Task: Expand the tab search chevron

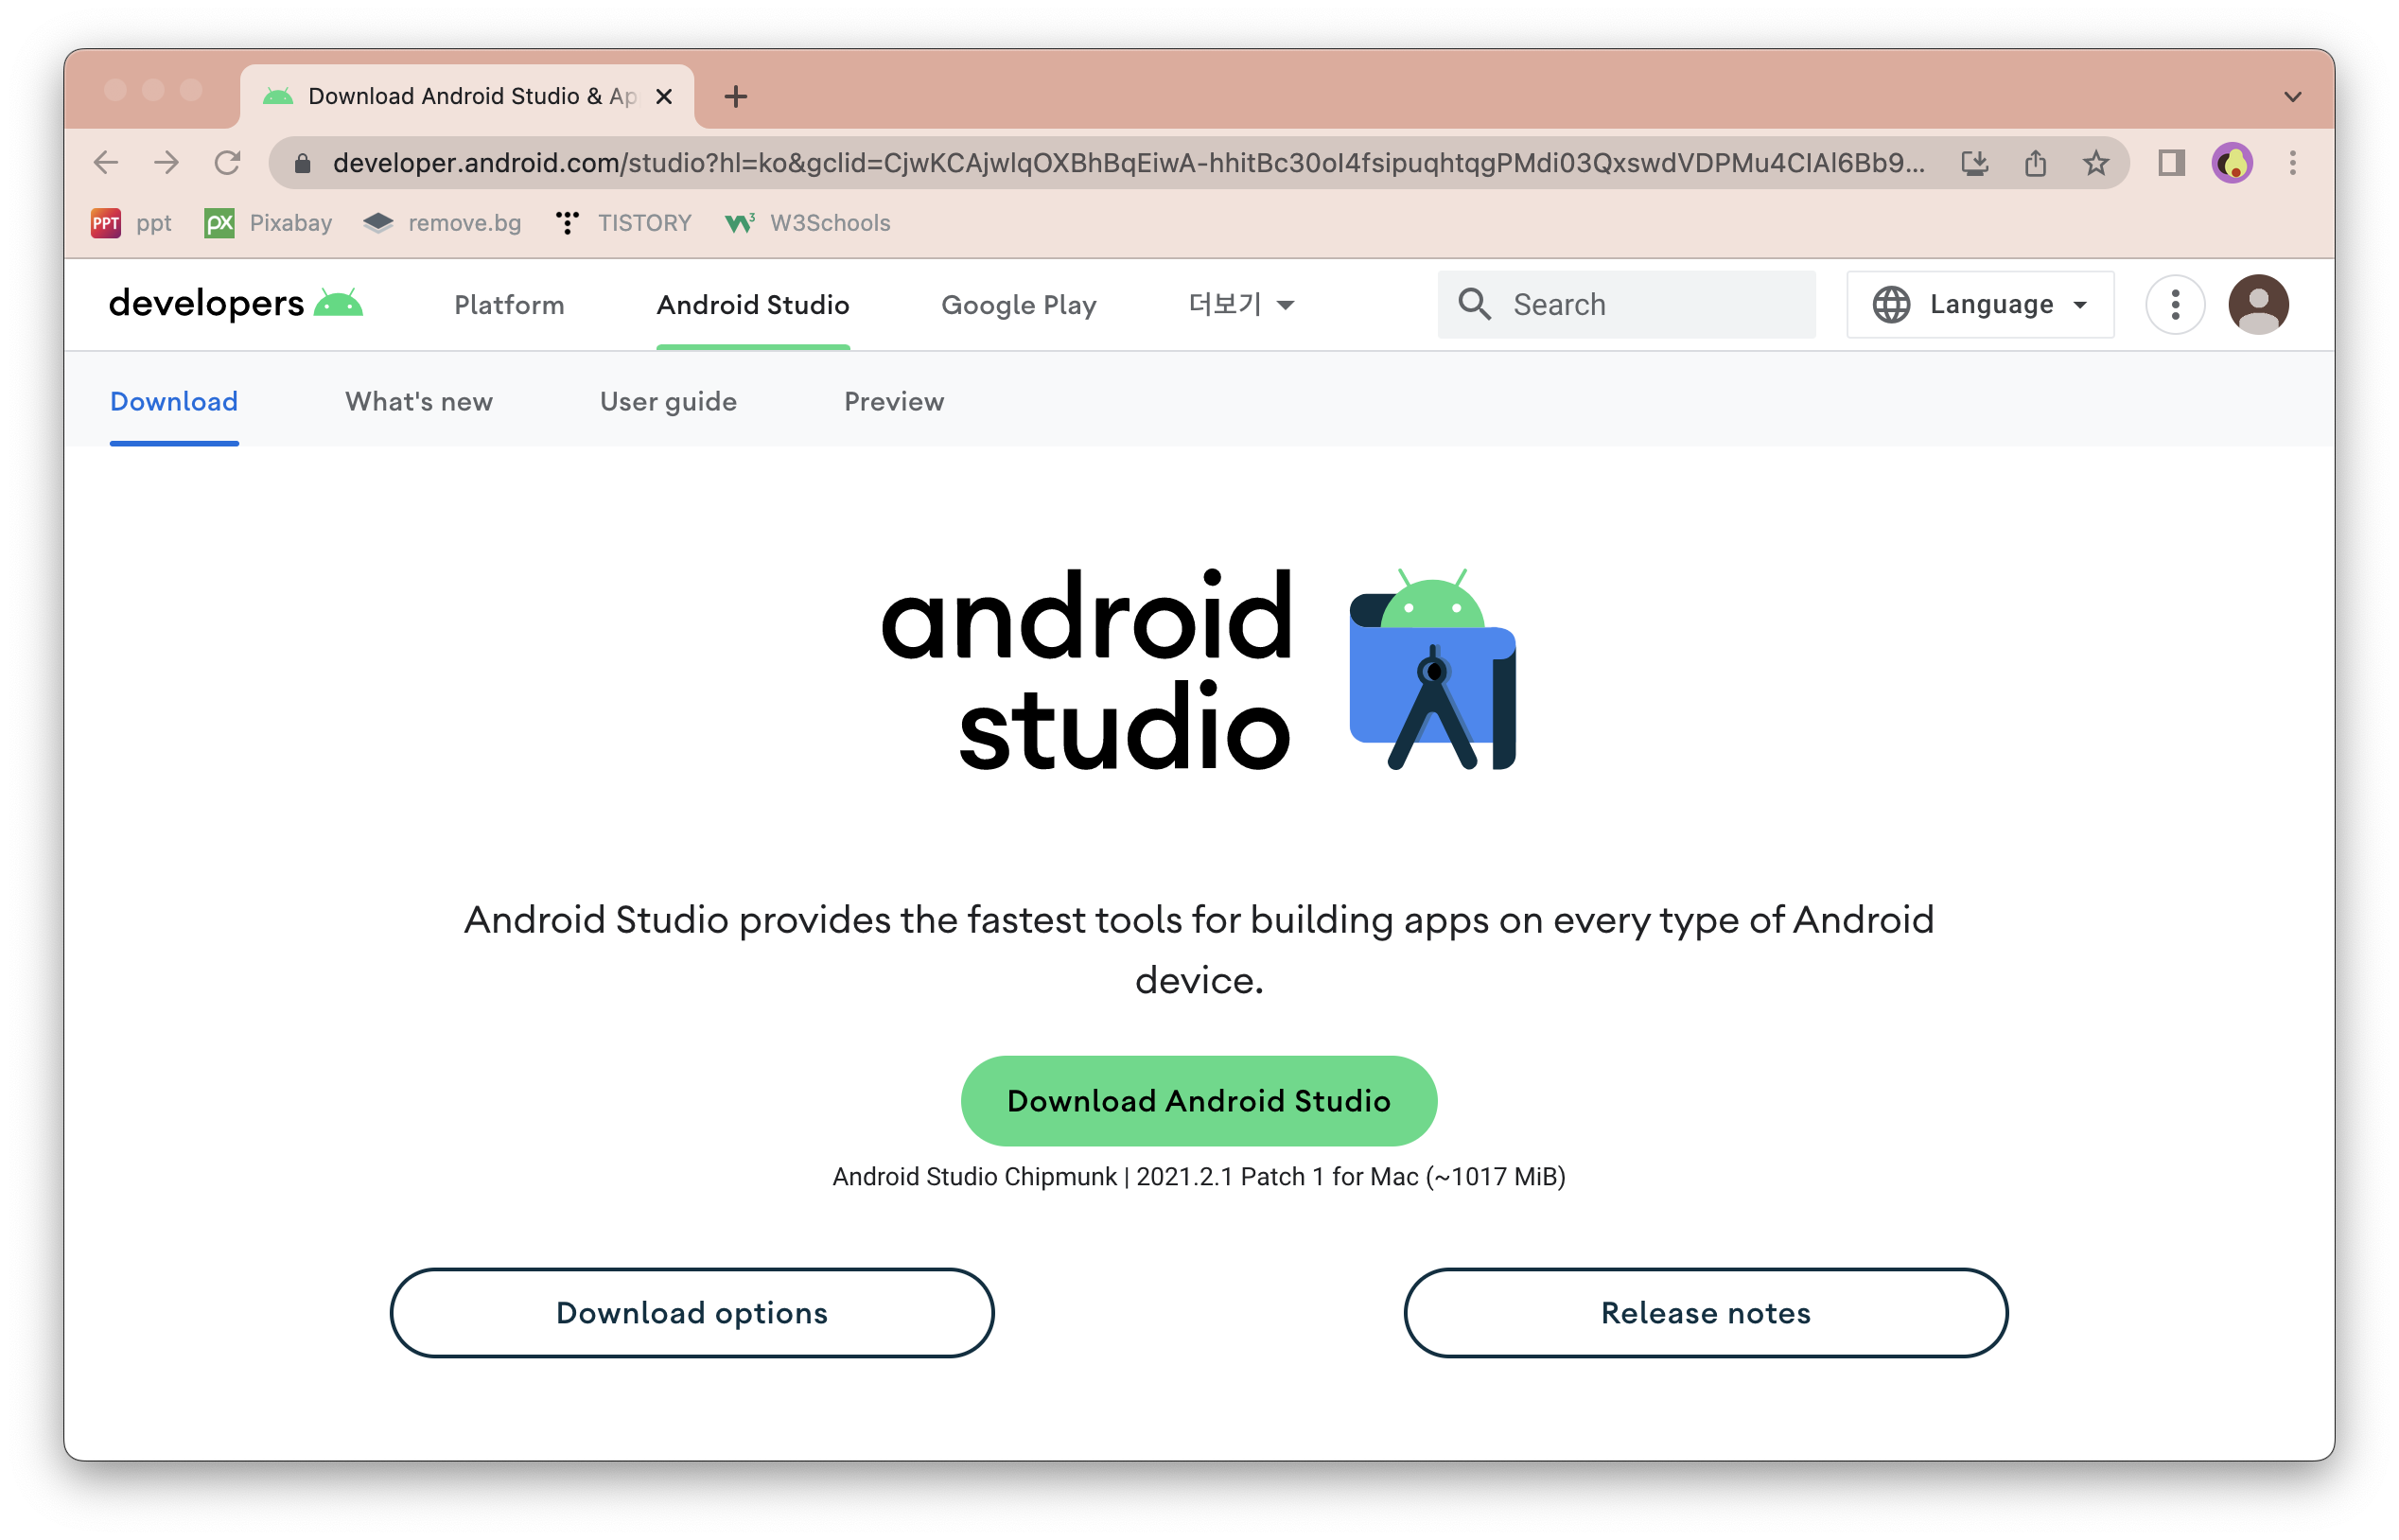Action: 2293,97
